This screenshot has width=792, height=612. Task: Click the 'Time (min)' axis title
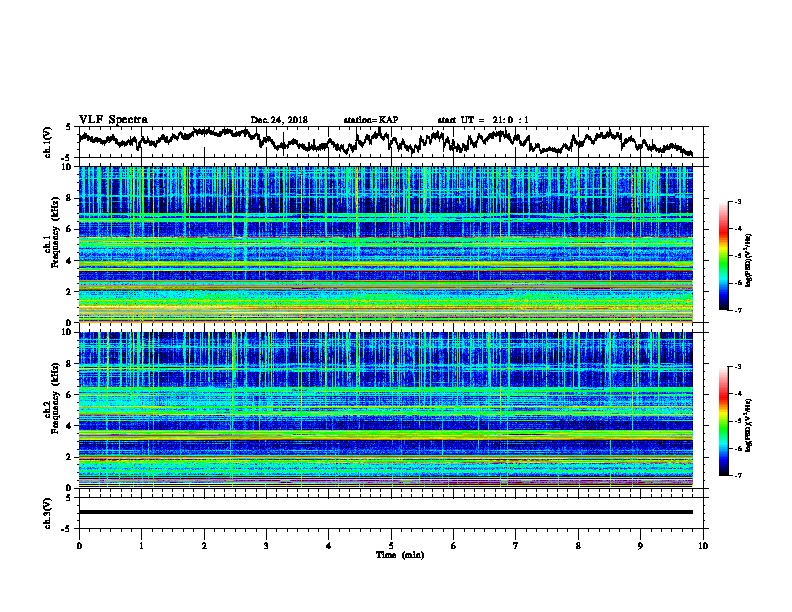click(400, 555)
